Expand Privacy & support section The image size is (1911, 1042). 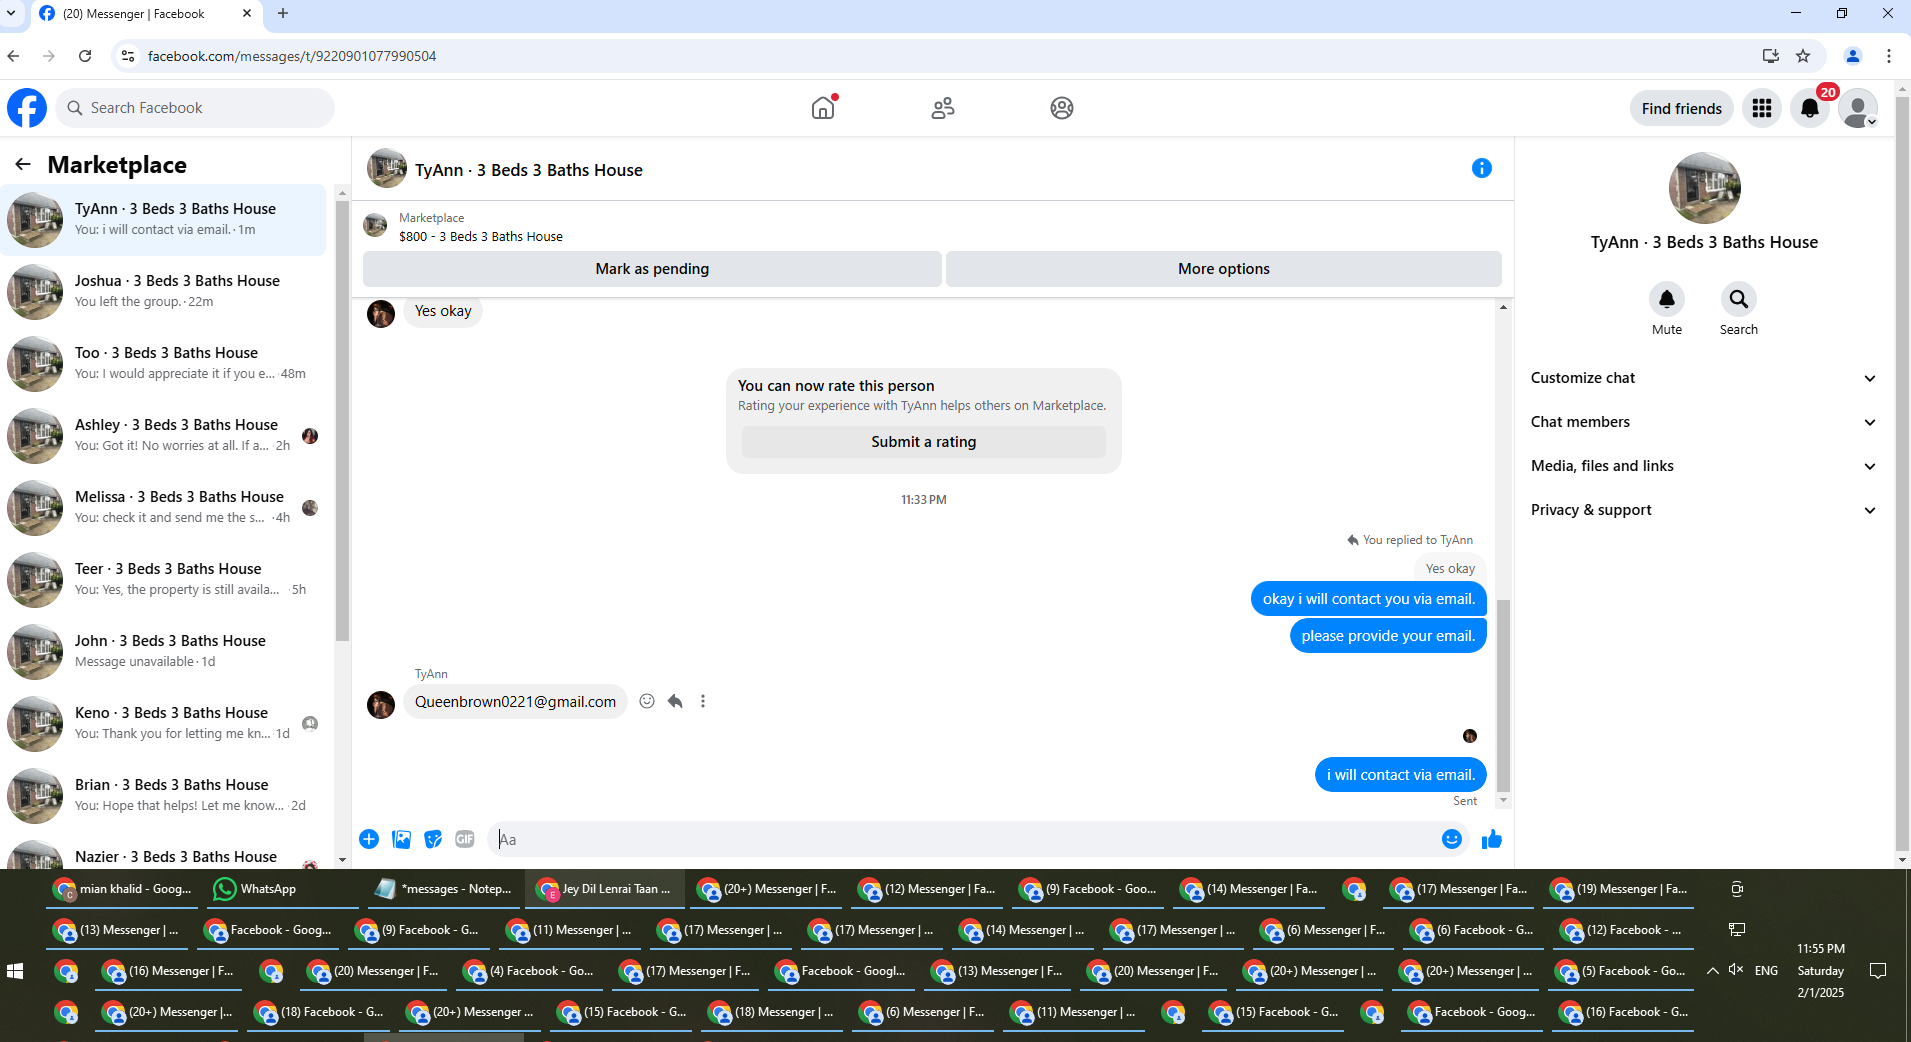pos(1703,510)
